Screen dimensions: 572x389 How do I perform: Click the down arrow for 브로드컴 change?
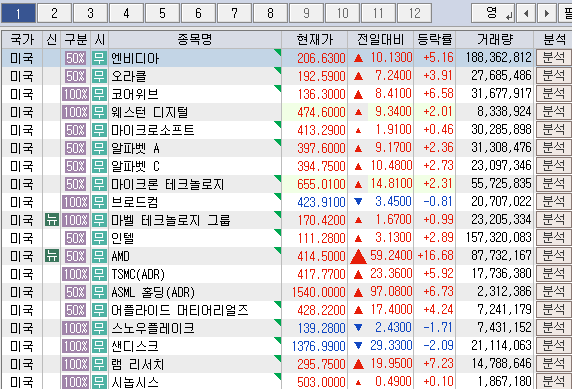[358, 201]
